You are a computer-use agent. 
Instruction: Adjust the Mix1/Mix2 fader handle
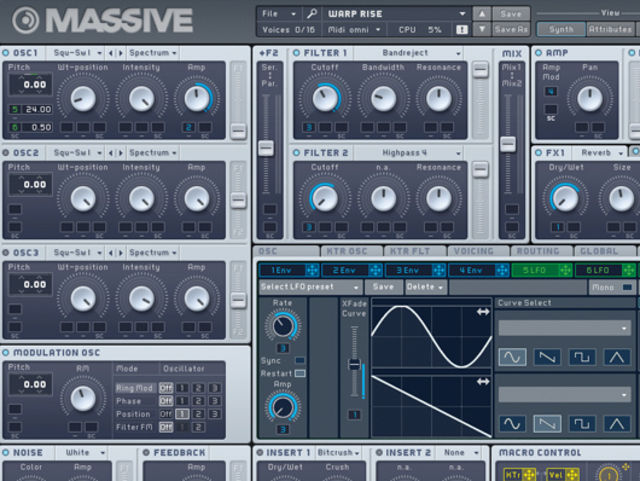point(508,144)
